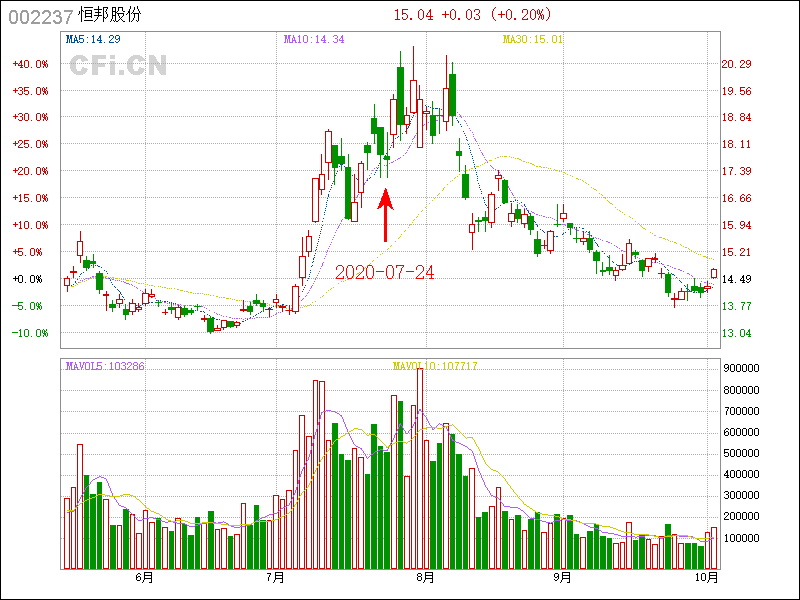Jump to 9月 on the time axis

pyautogui.click(x=562, y=577)
